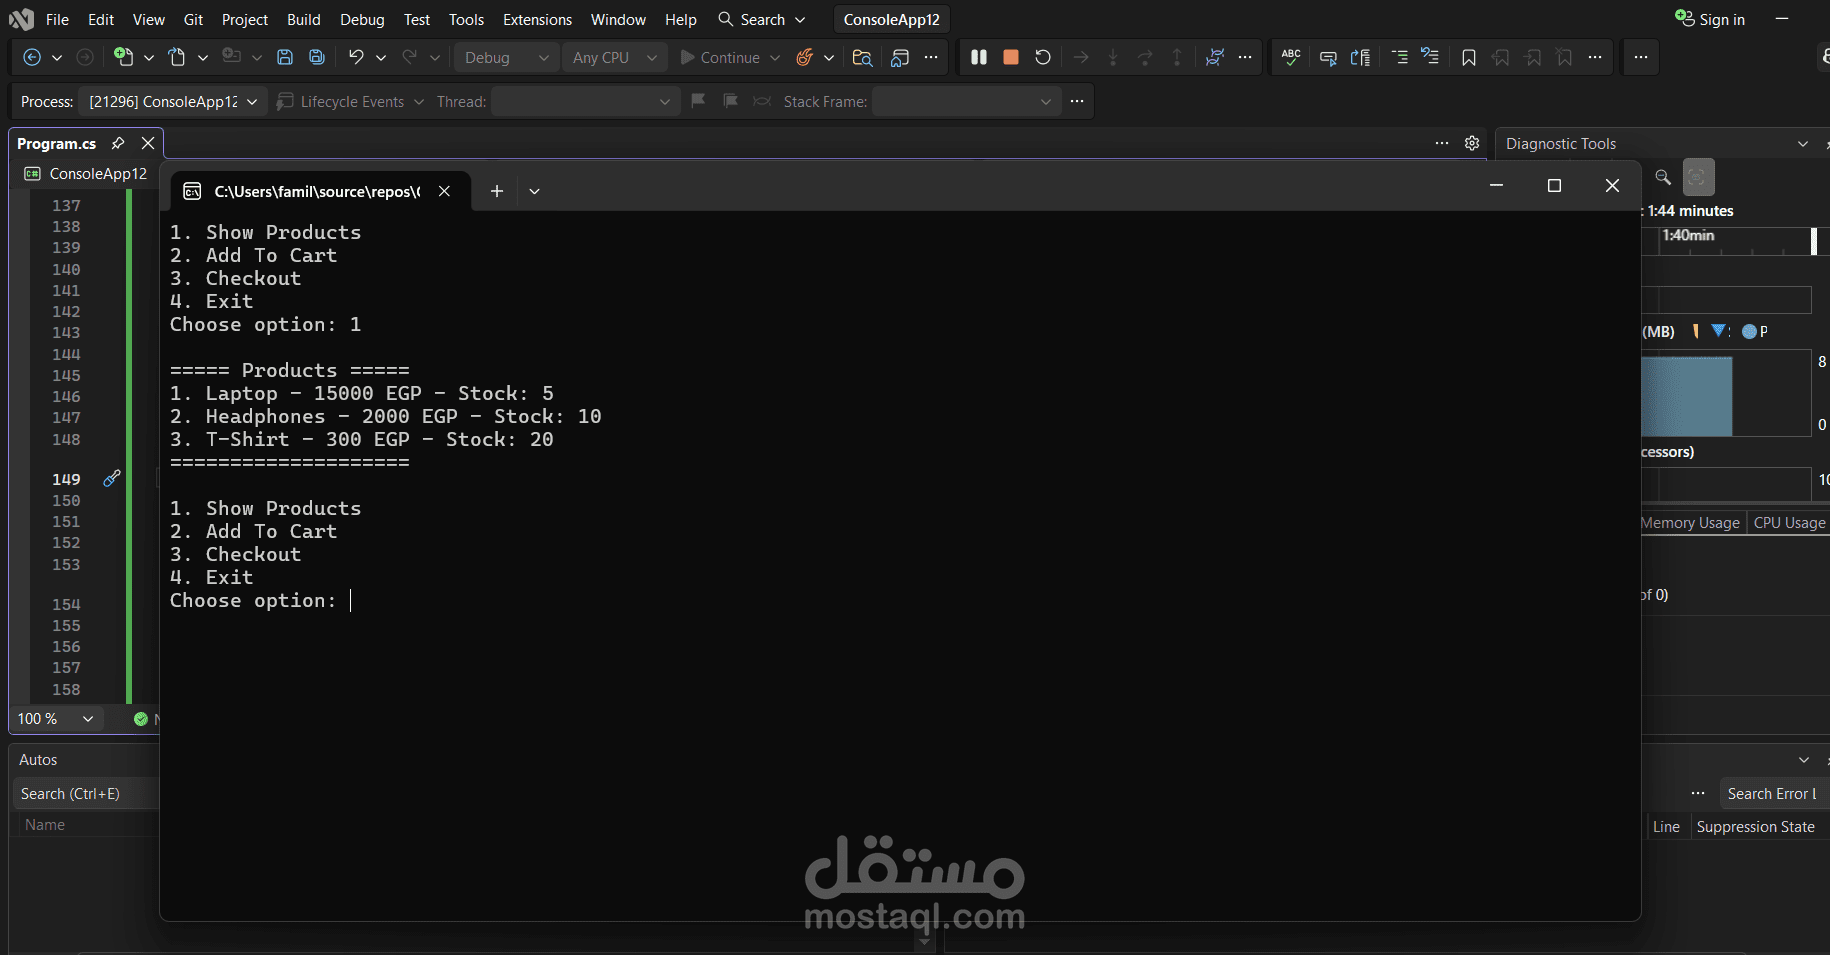Click the Navigate Backward arrow icon
The image size is (1830, 955).
(32, 58)
